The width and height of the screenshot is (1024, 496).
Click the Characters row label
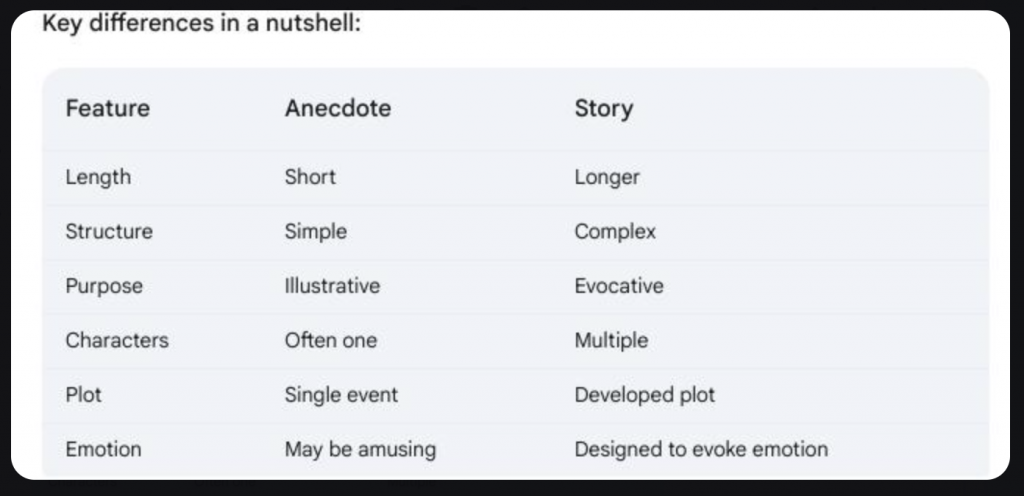coord(117,340)
